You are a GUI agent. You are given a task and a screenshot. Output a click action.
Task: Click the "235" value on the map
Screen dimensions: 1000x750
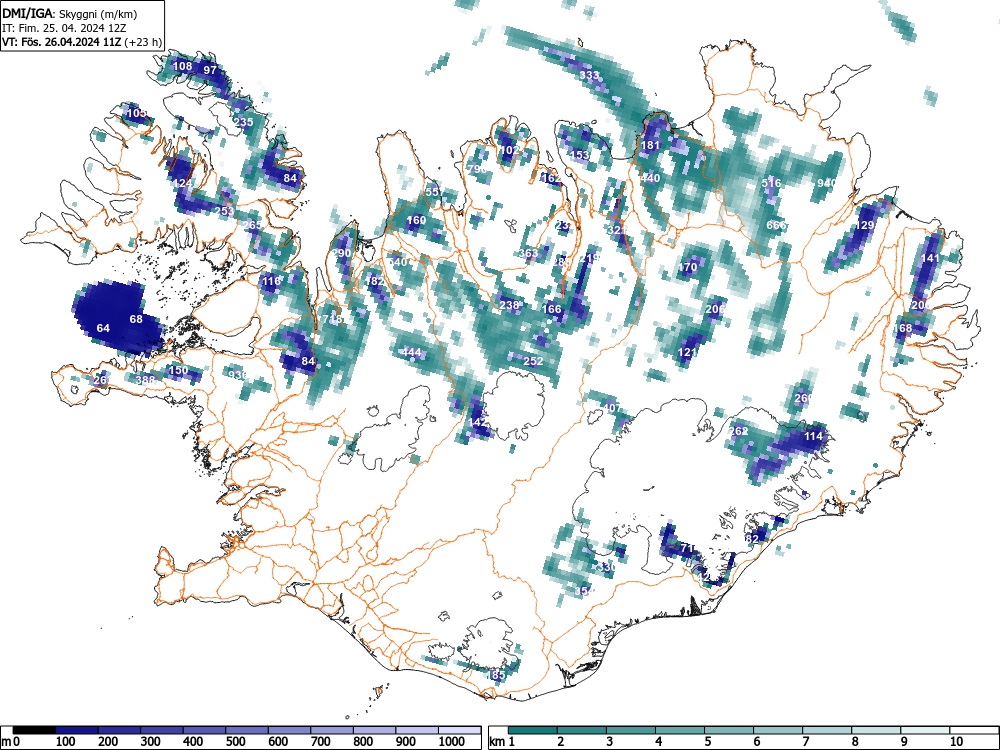click(x=244, y=122)
